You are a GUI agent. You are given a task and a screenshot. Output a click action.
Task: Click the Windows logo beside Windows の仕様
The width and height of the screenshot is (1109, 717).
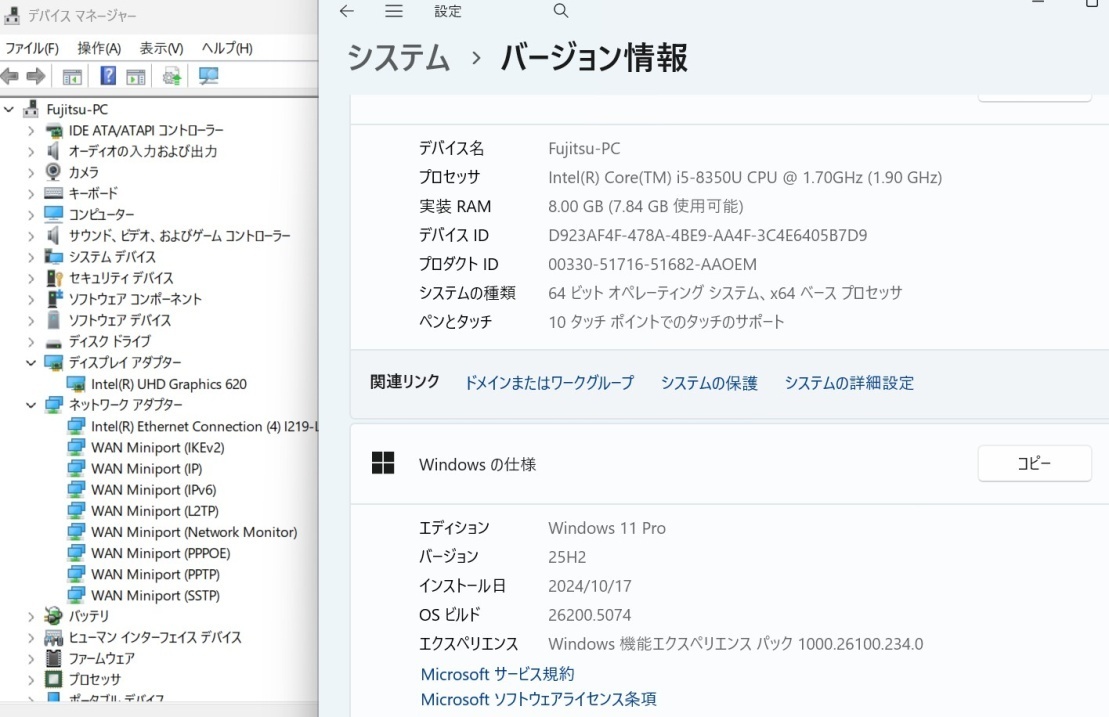tap(383, 463)
